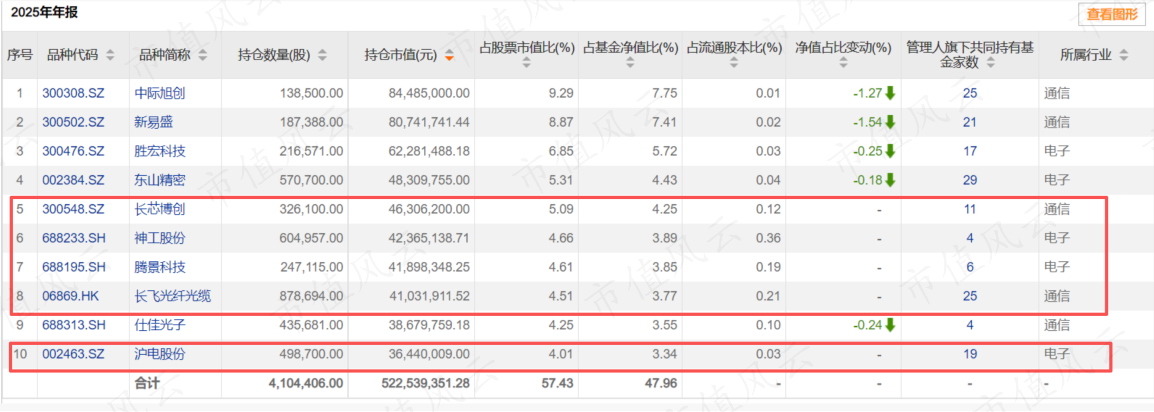Viewport: 1154px width, 412px height.
Task: Open stock code 002384.SZ
Action: click(x=74, y=180)
